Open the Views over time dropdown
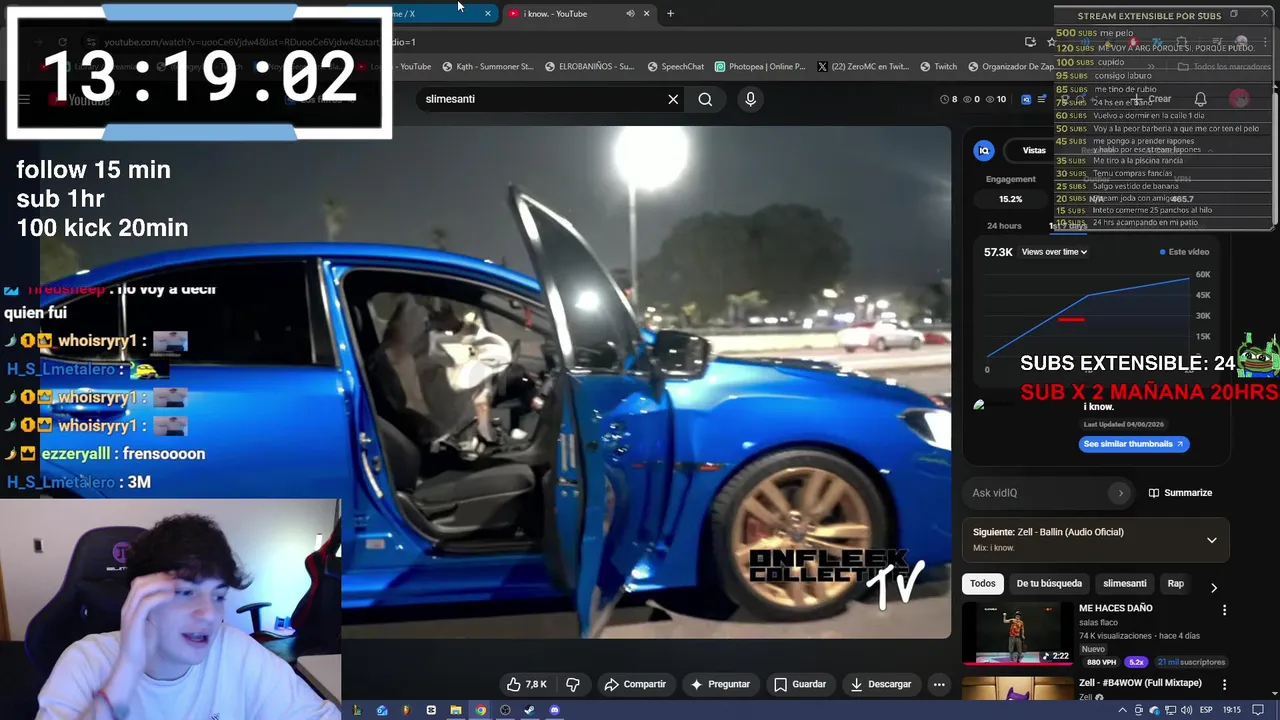Viewport: 1280px width, 720px height. (1054, 252)
